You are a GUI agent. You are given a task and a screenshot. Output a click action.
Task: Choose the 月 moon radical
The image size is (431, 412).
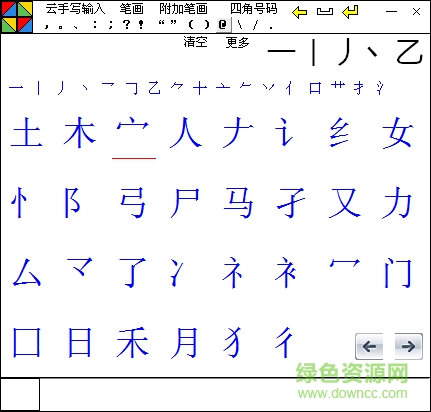(184, 342)
